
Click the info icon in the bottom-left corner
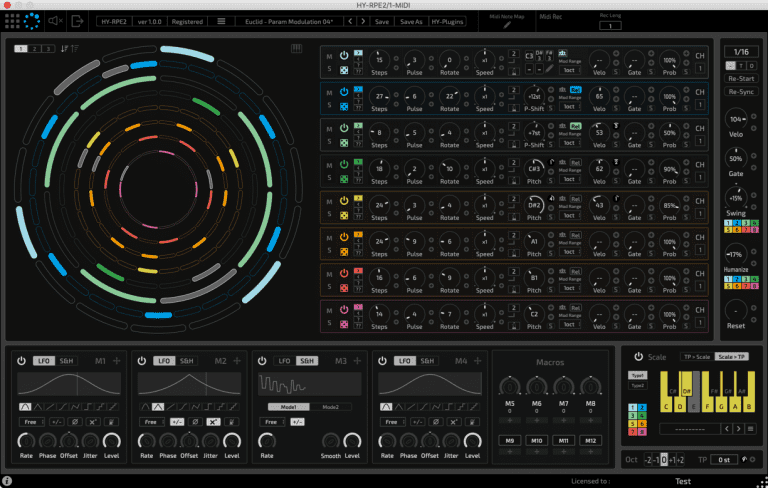[x=7, y=481]
